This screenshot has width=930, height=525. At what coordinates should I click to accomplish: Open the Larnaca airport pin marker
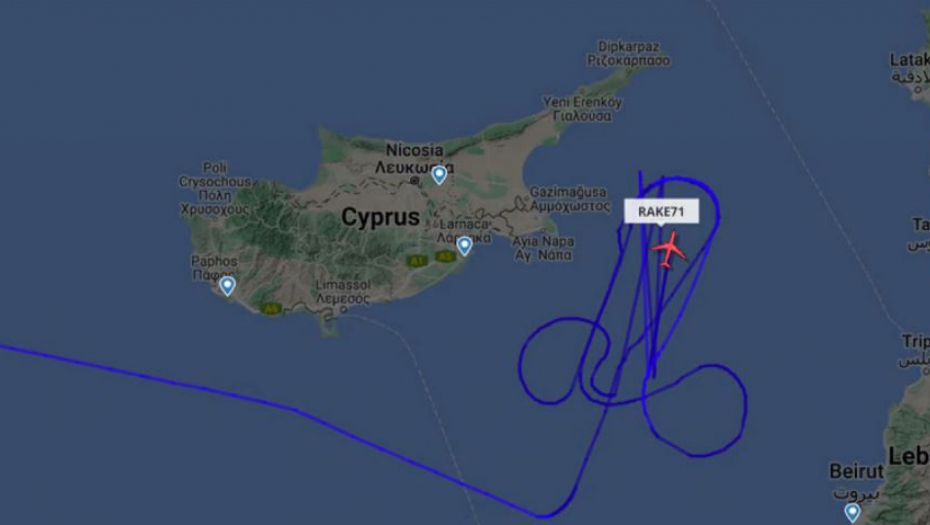point(464,246)
